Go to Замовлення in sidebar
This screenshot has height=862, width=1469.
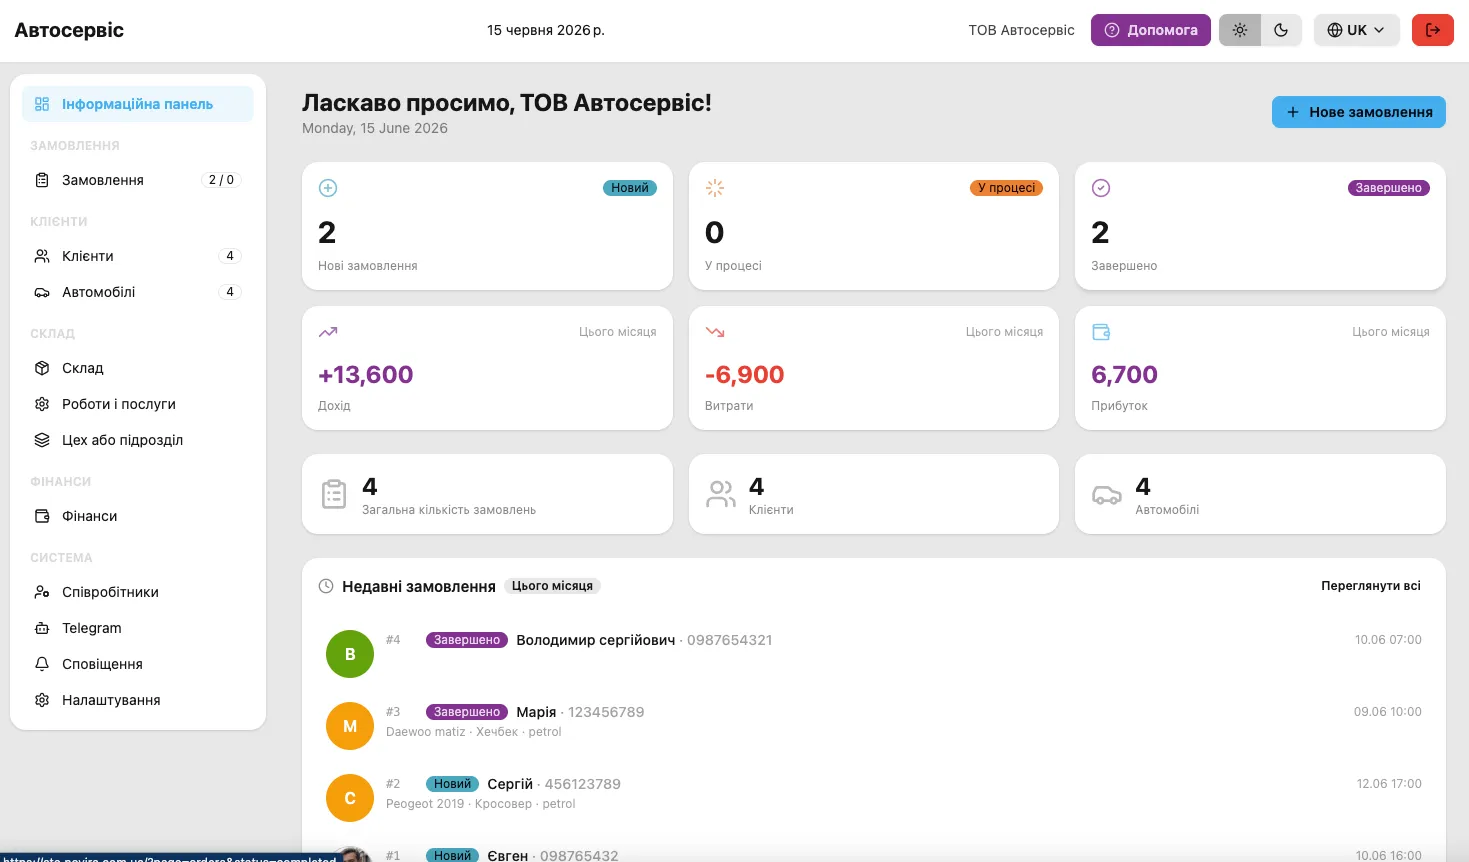(x=138, y=180)
